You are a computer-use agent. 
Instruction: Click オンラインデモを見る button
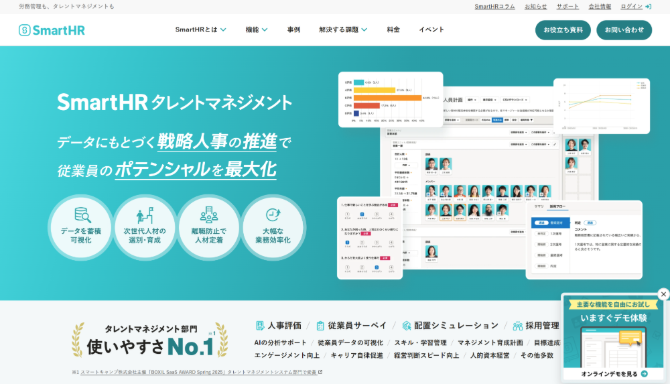614,374
